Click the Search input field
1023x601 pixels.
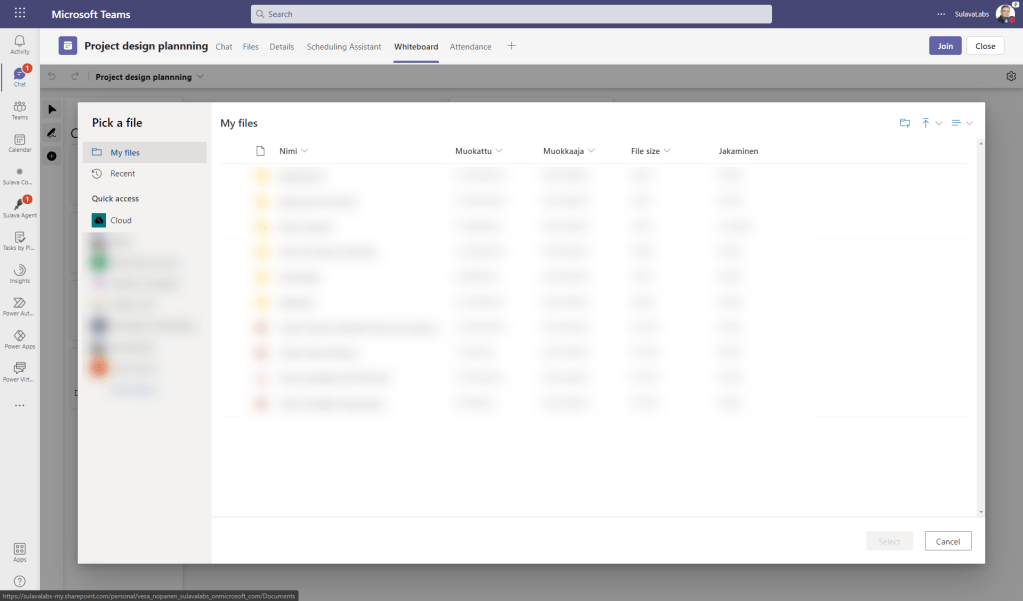tap(511, 14)
